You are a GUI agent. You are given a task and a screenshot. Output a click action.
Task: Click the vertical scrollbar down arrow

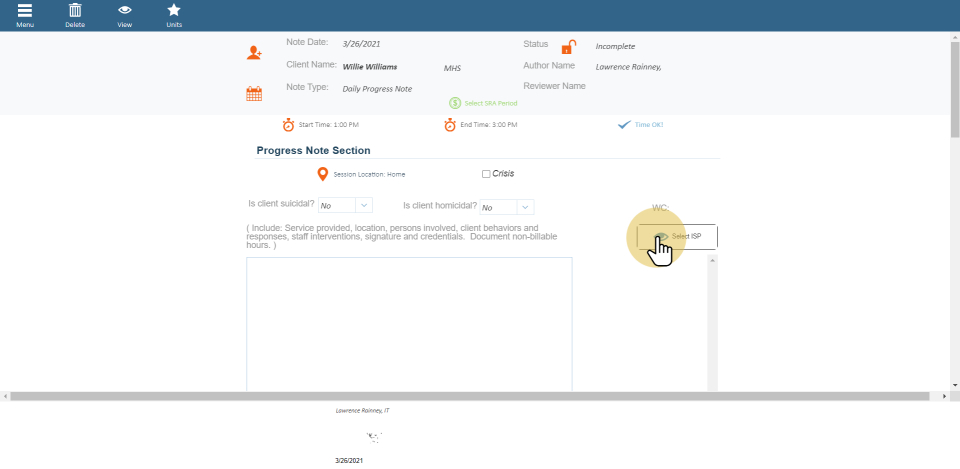click(955, 385)
